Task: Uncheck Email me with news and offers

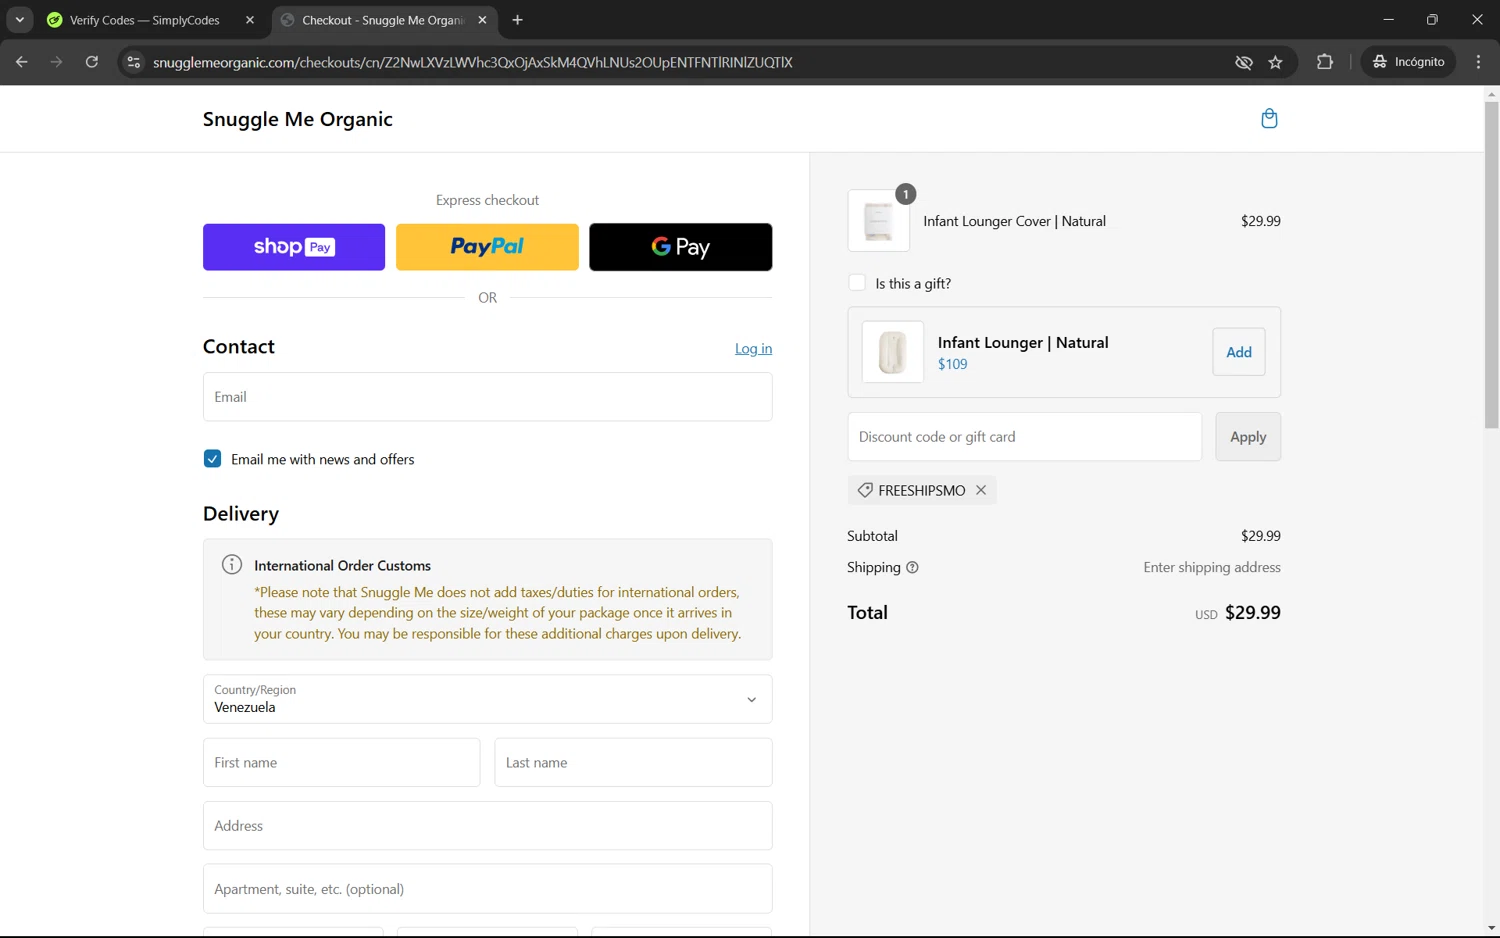Action: click(212, 459)
